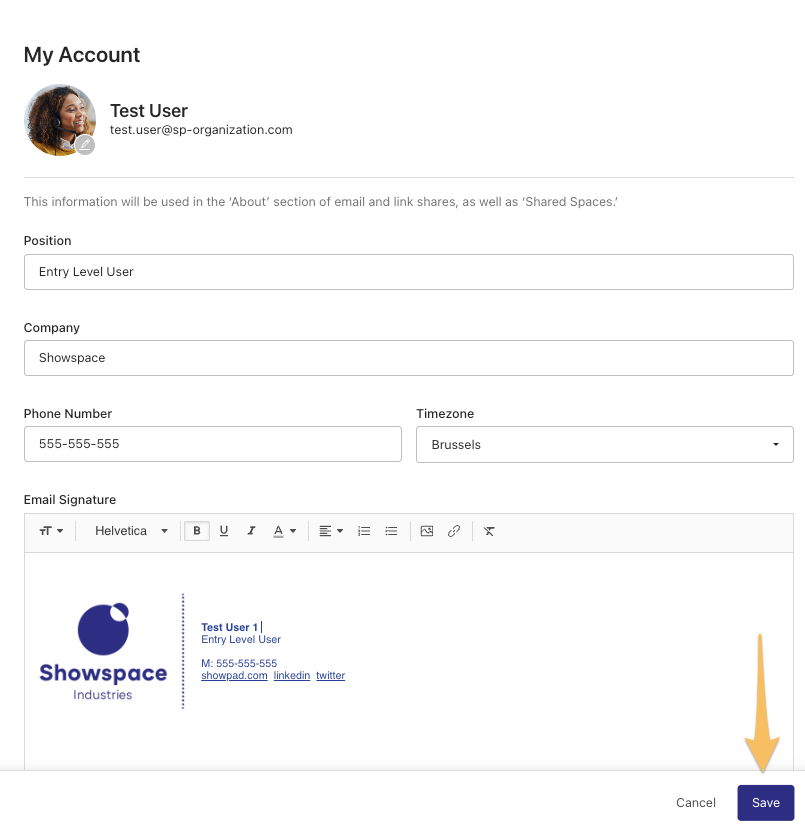
Task: Insert a hyperlink in the signature
Action: click(454, 531)
